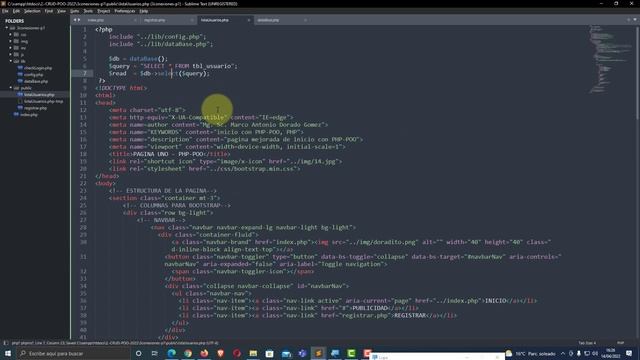This screenshot has width=640, height=360.
Task: Collapse the root project folder
Action: coord(7,28)
